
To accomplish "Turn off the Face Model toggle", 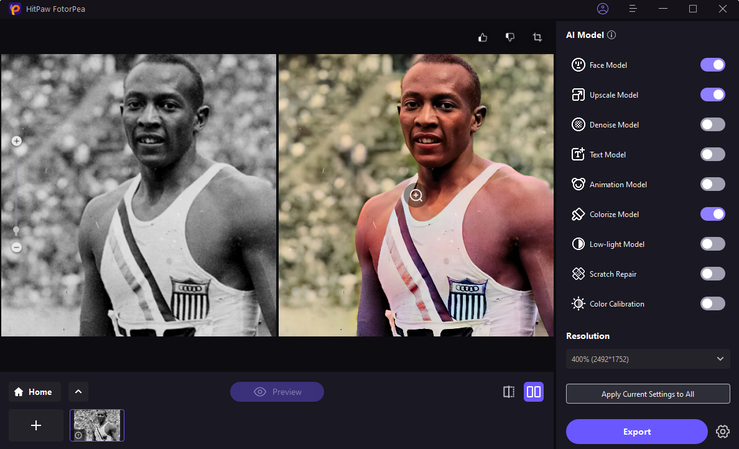I will click(713, 65).
